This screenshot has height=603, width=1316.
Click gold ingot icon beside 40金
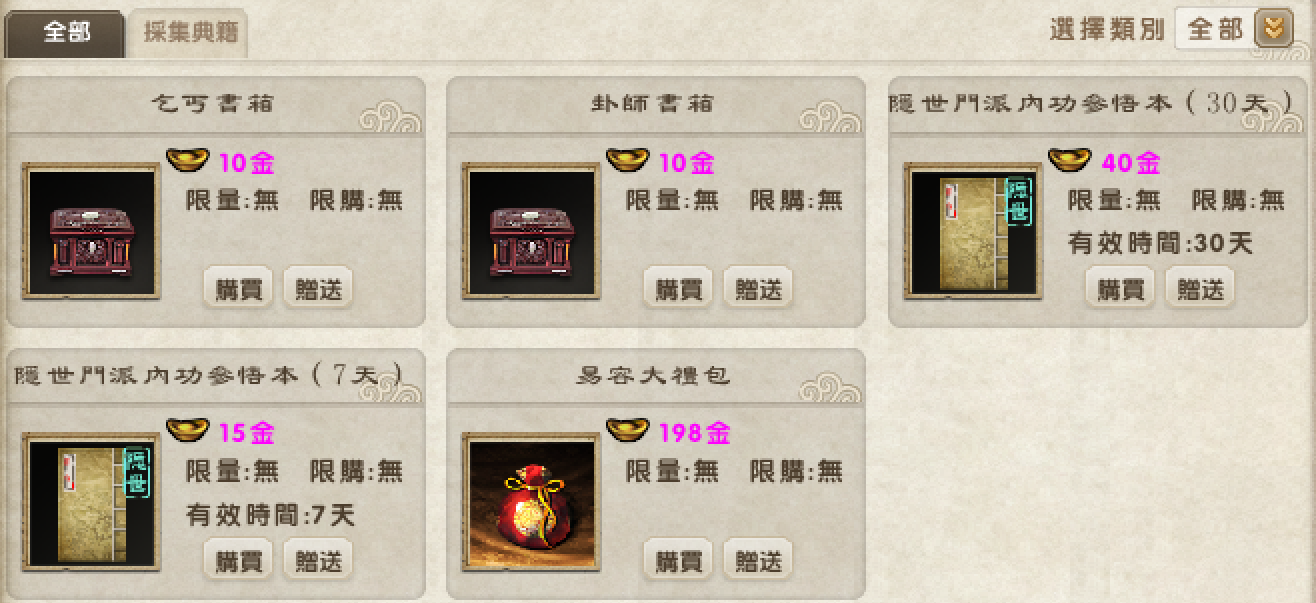1070,160
